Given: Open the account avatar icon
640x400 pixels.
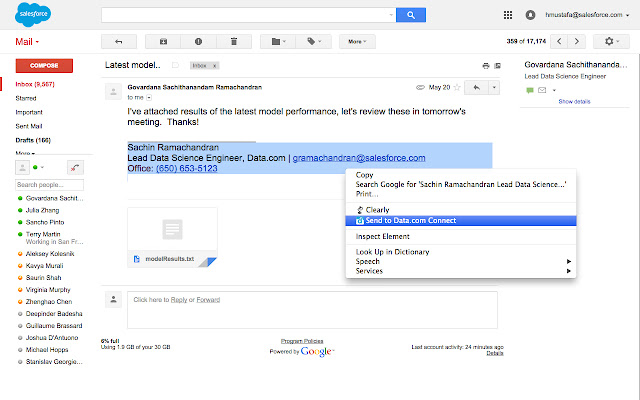Looking at the screenshot, I should point(530,15).
